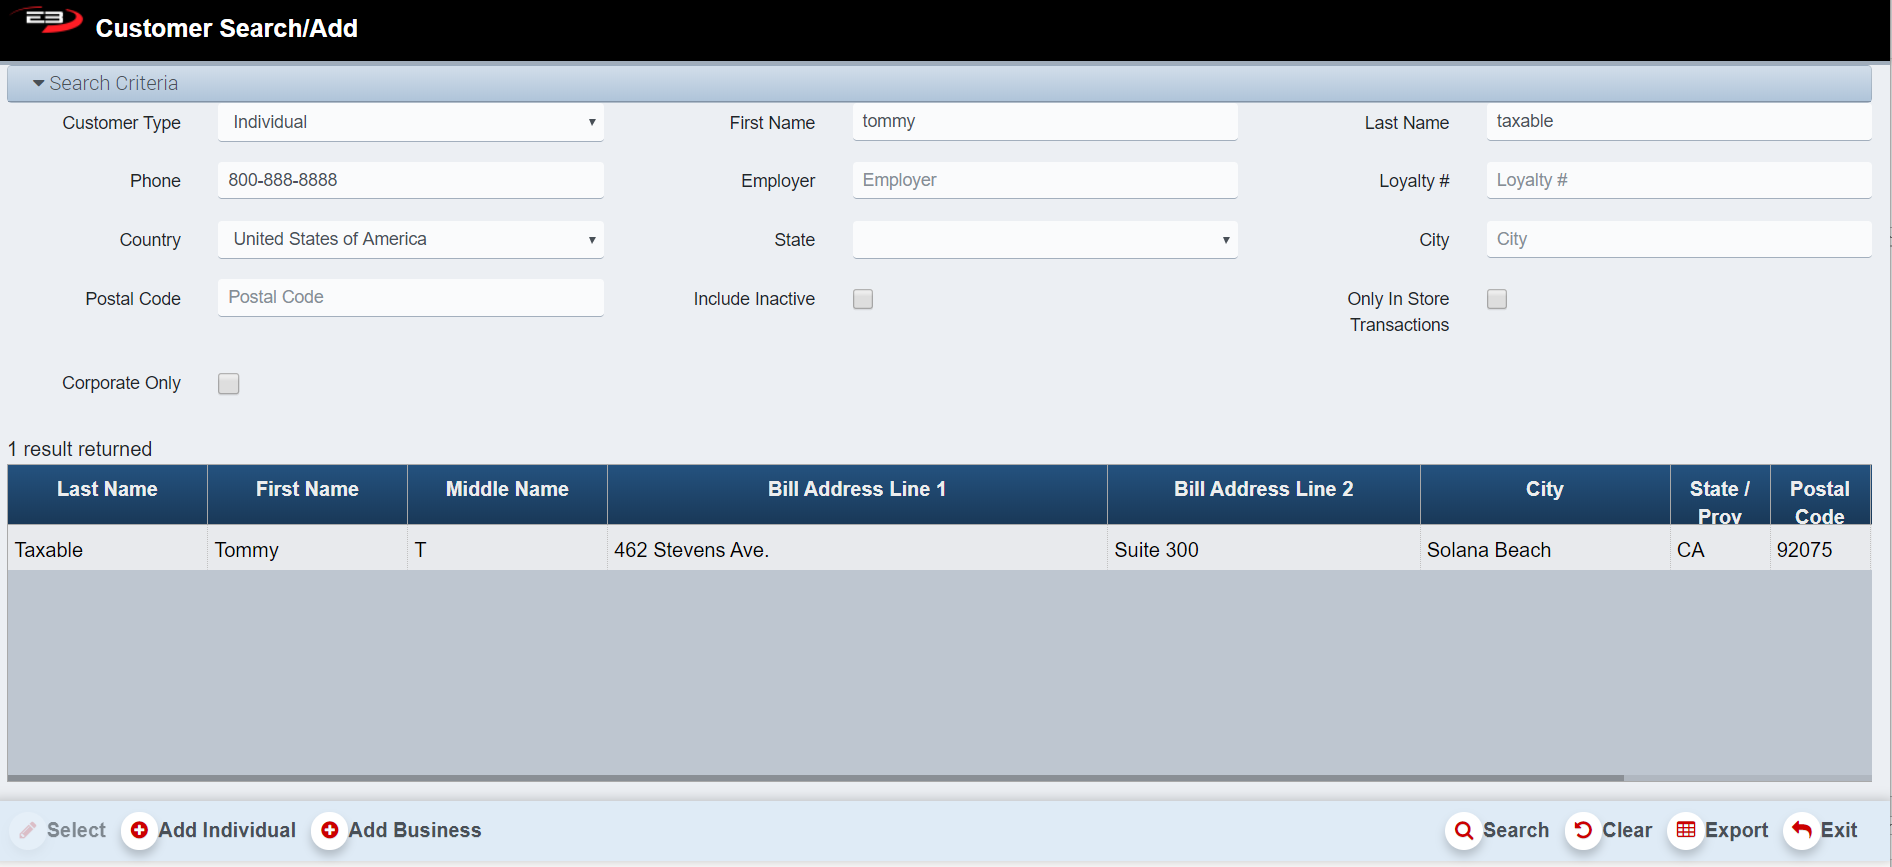Expand the State dropdown
The image size is (1892, 867).
tap(1044, 240)
